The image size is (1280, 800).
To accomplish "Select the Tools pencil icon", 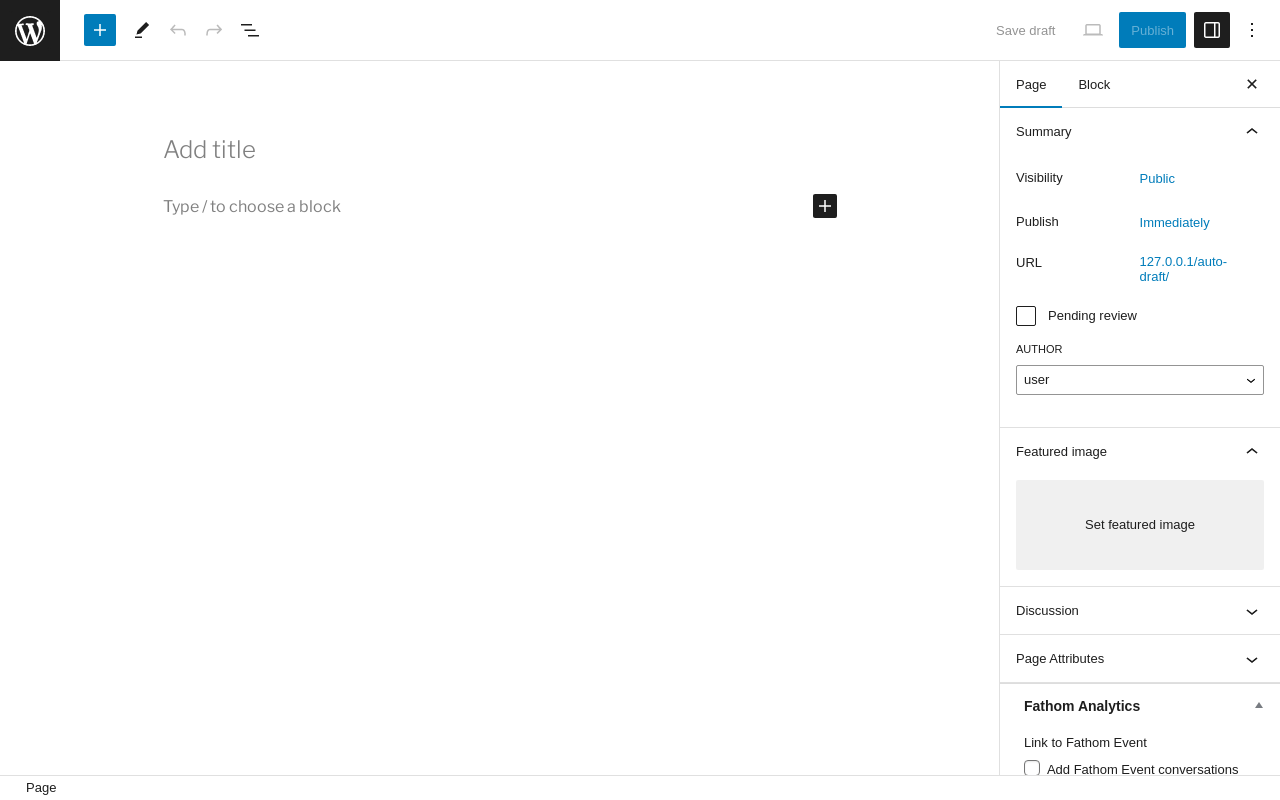I will [142, 30].
